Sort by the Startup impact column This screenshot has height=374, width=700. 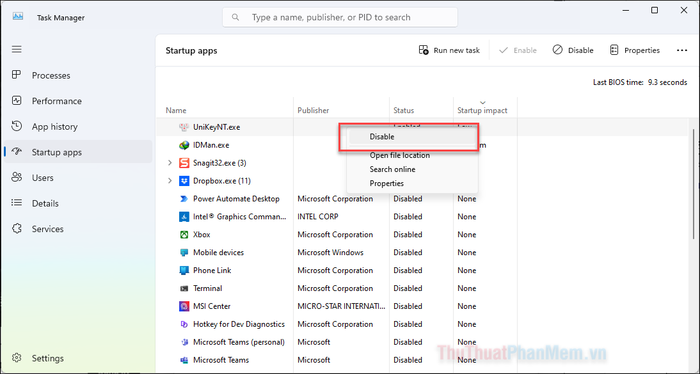coord(482,110)
